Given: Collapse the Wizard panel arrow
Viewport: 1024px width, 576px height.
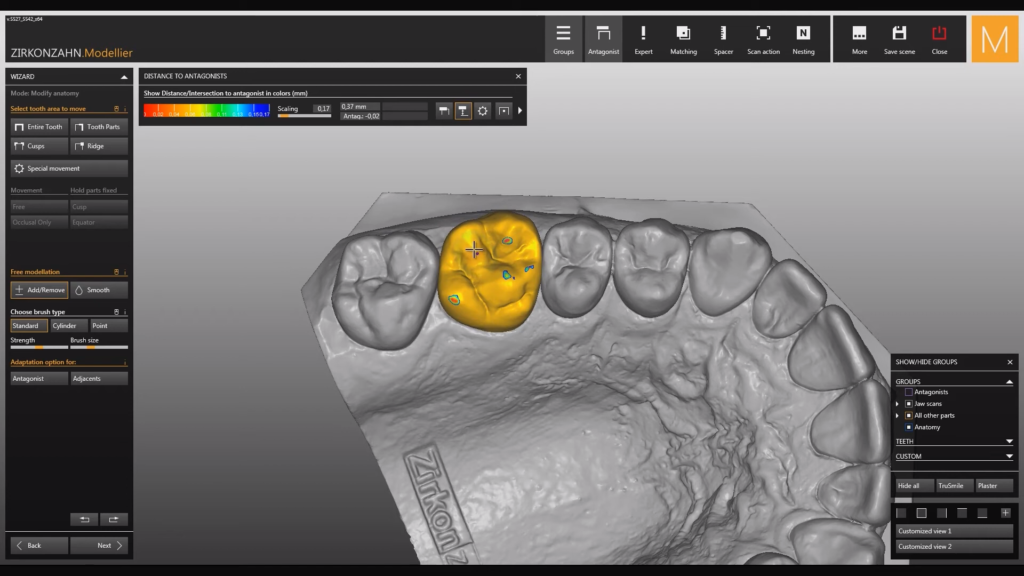Looking at the screenshot, I should pos(123,76).
